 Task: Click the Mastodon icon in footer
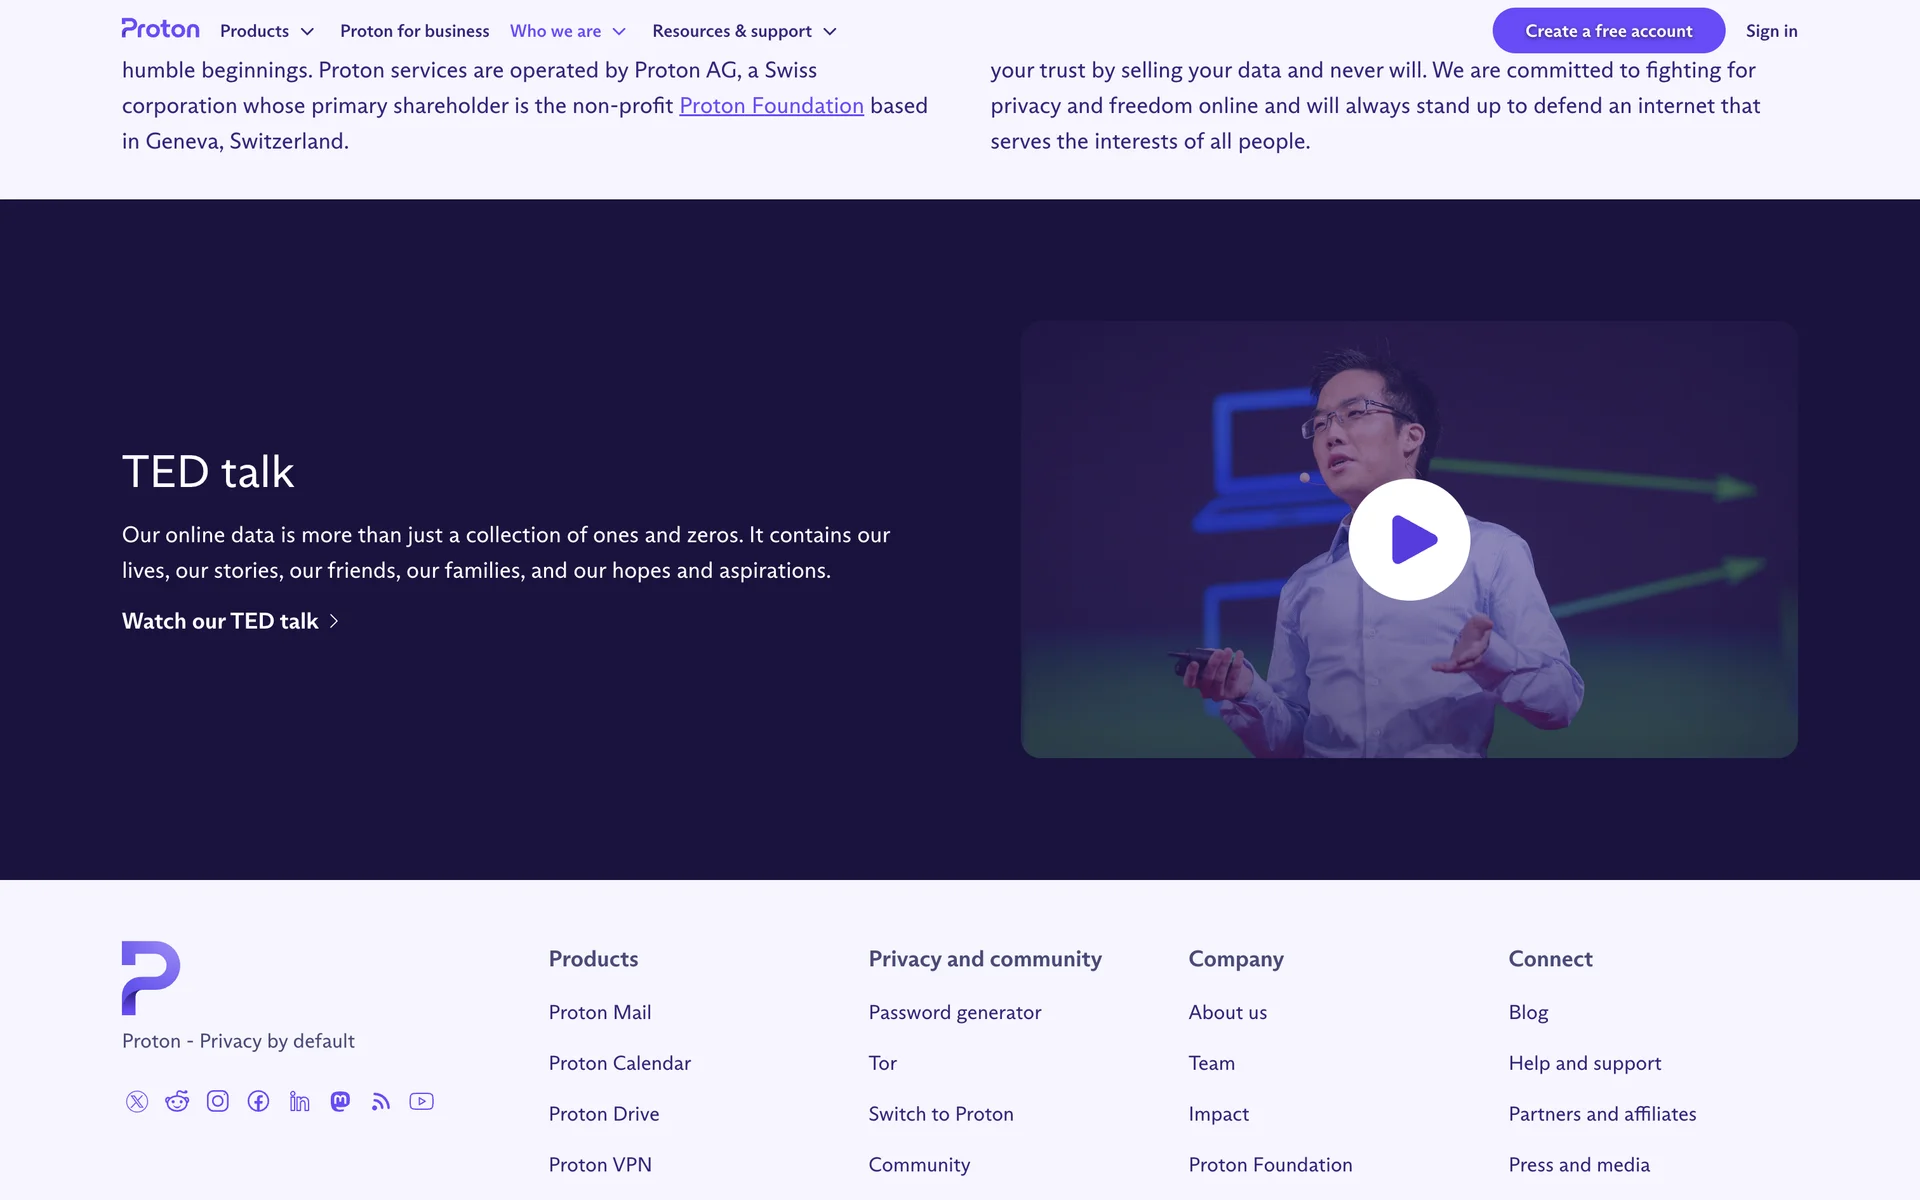[340, 1101]
